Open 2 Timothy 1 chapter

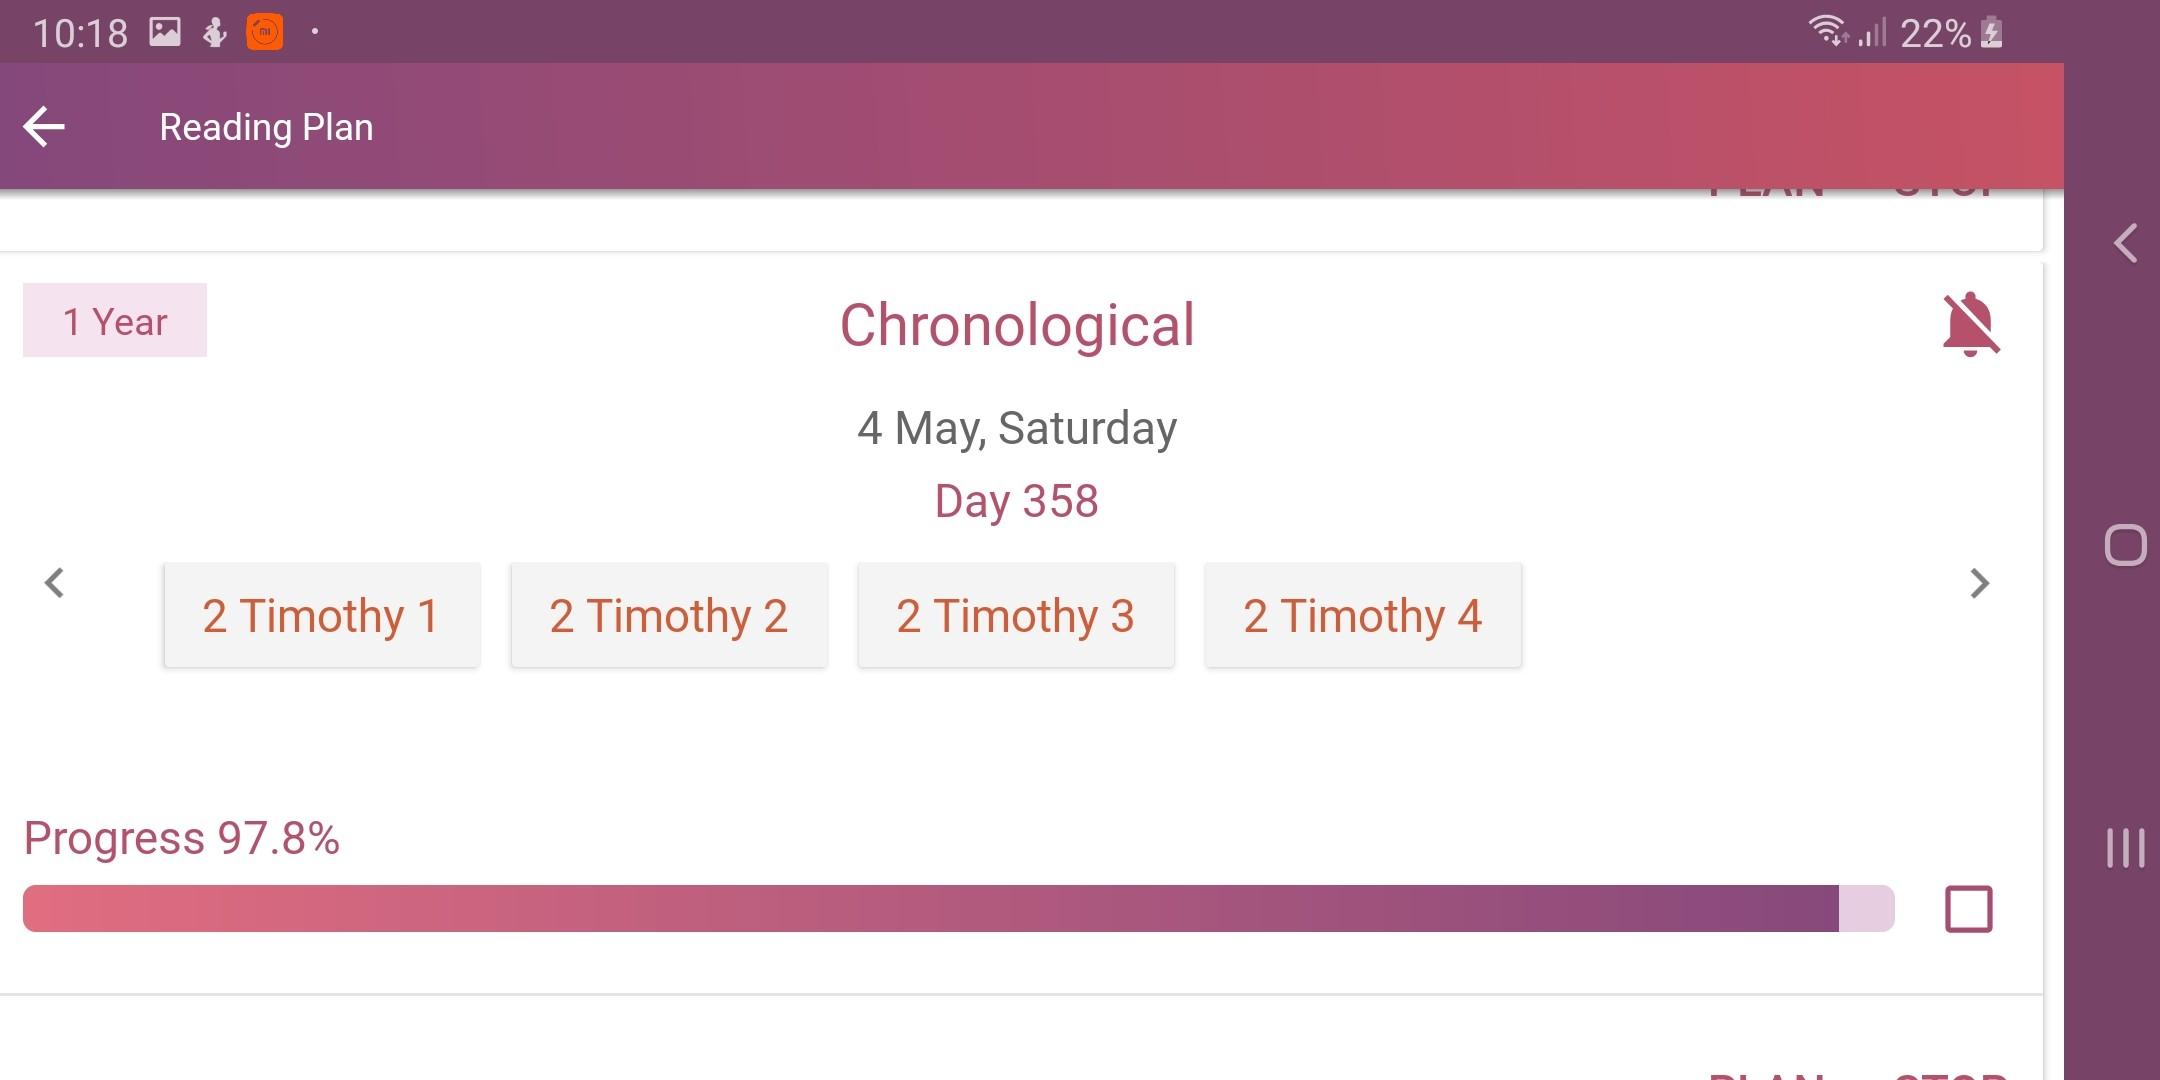tap(321, 615)
